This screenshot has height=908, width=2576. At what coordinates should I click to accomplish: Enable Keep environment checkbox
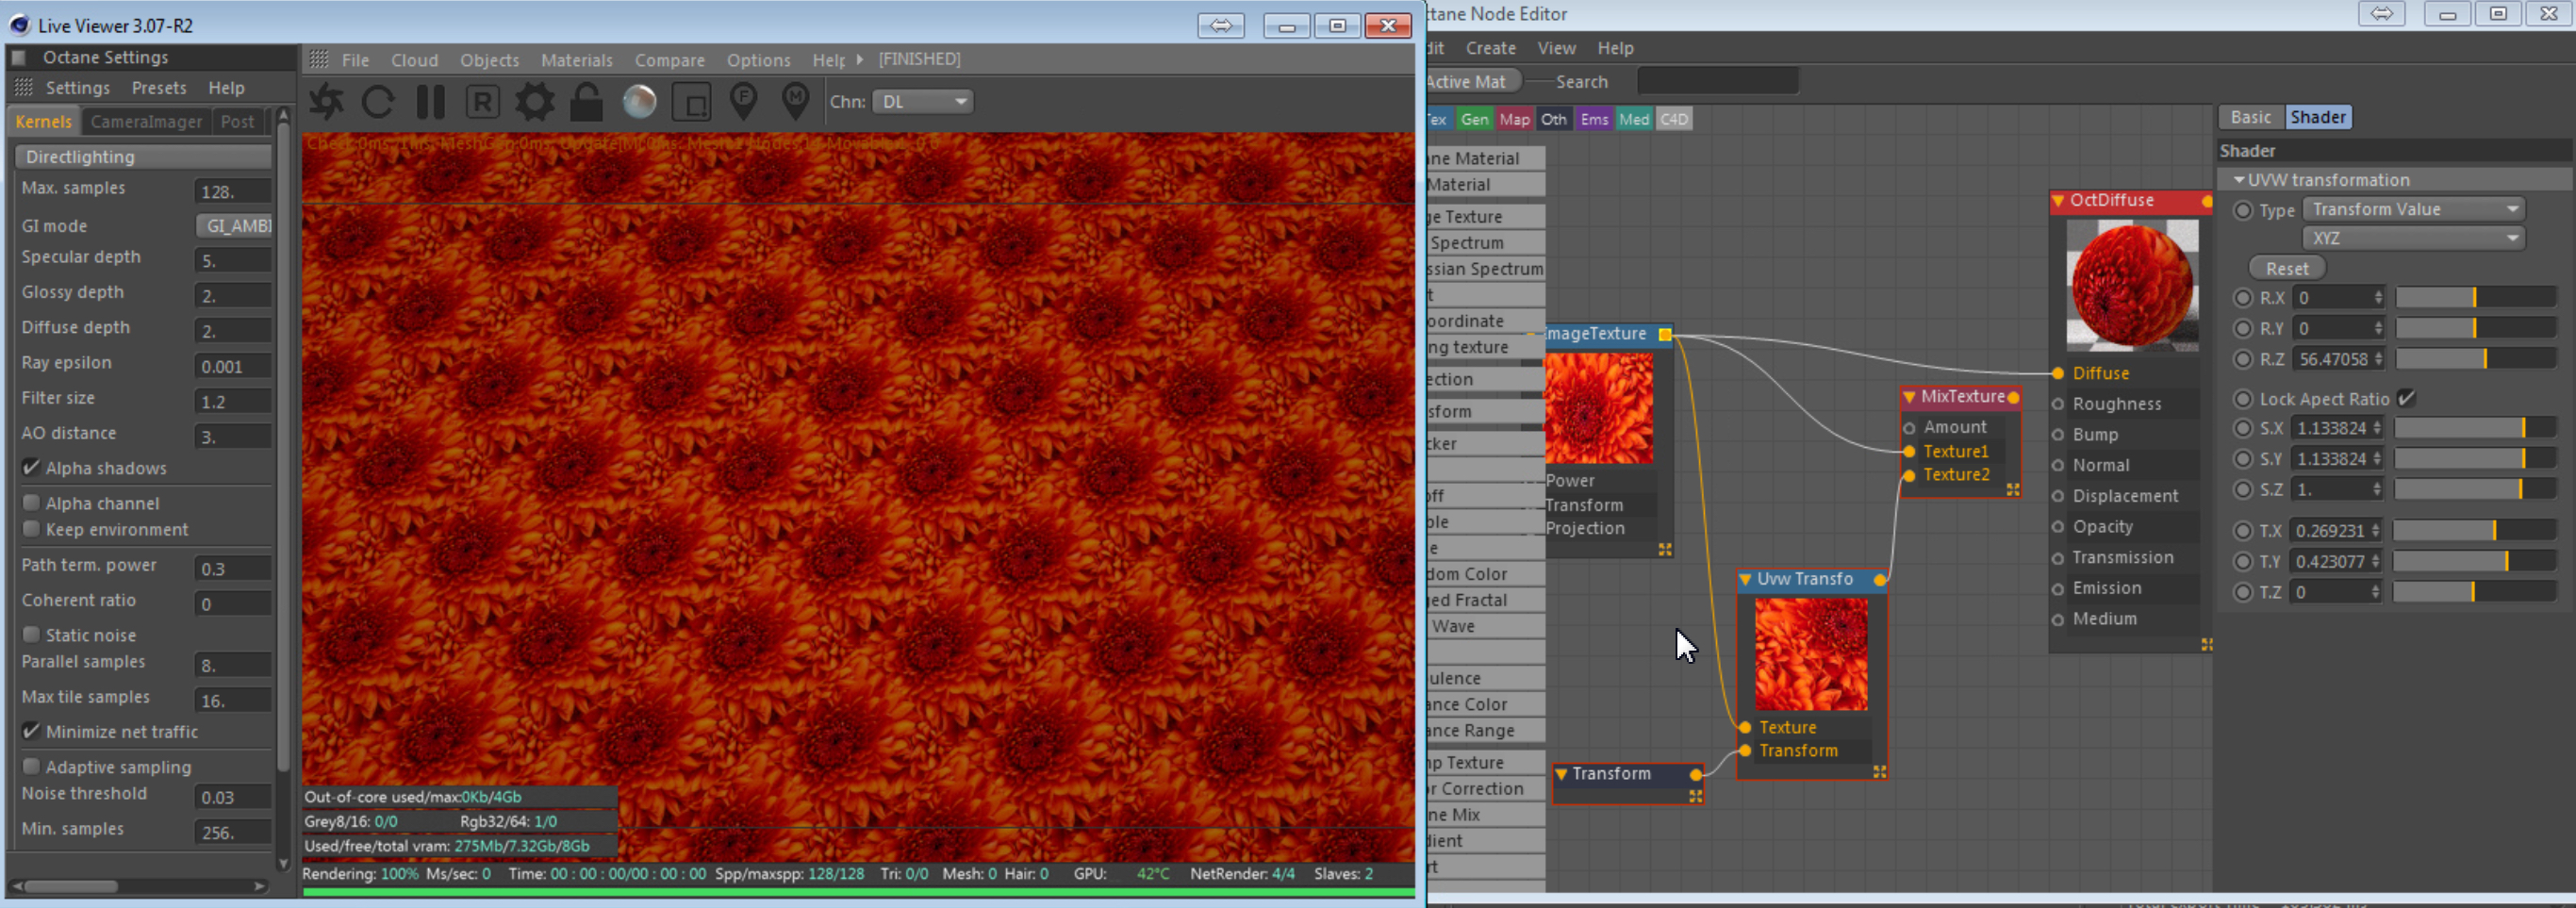pyautogui.click(x=31, y=529)
